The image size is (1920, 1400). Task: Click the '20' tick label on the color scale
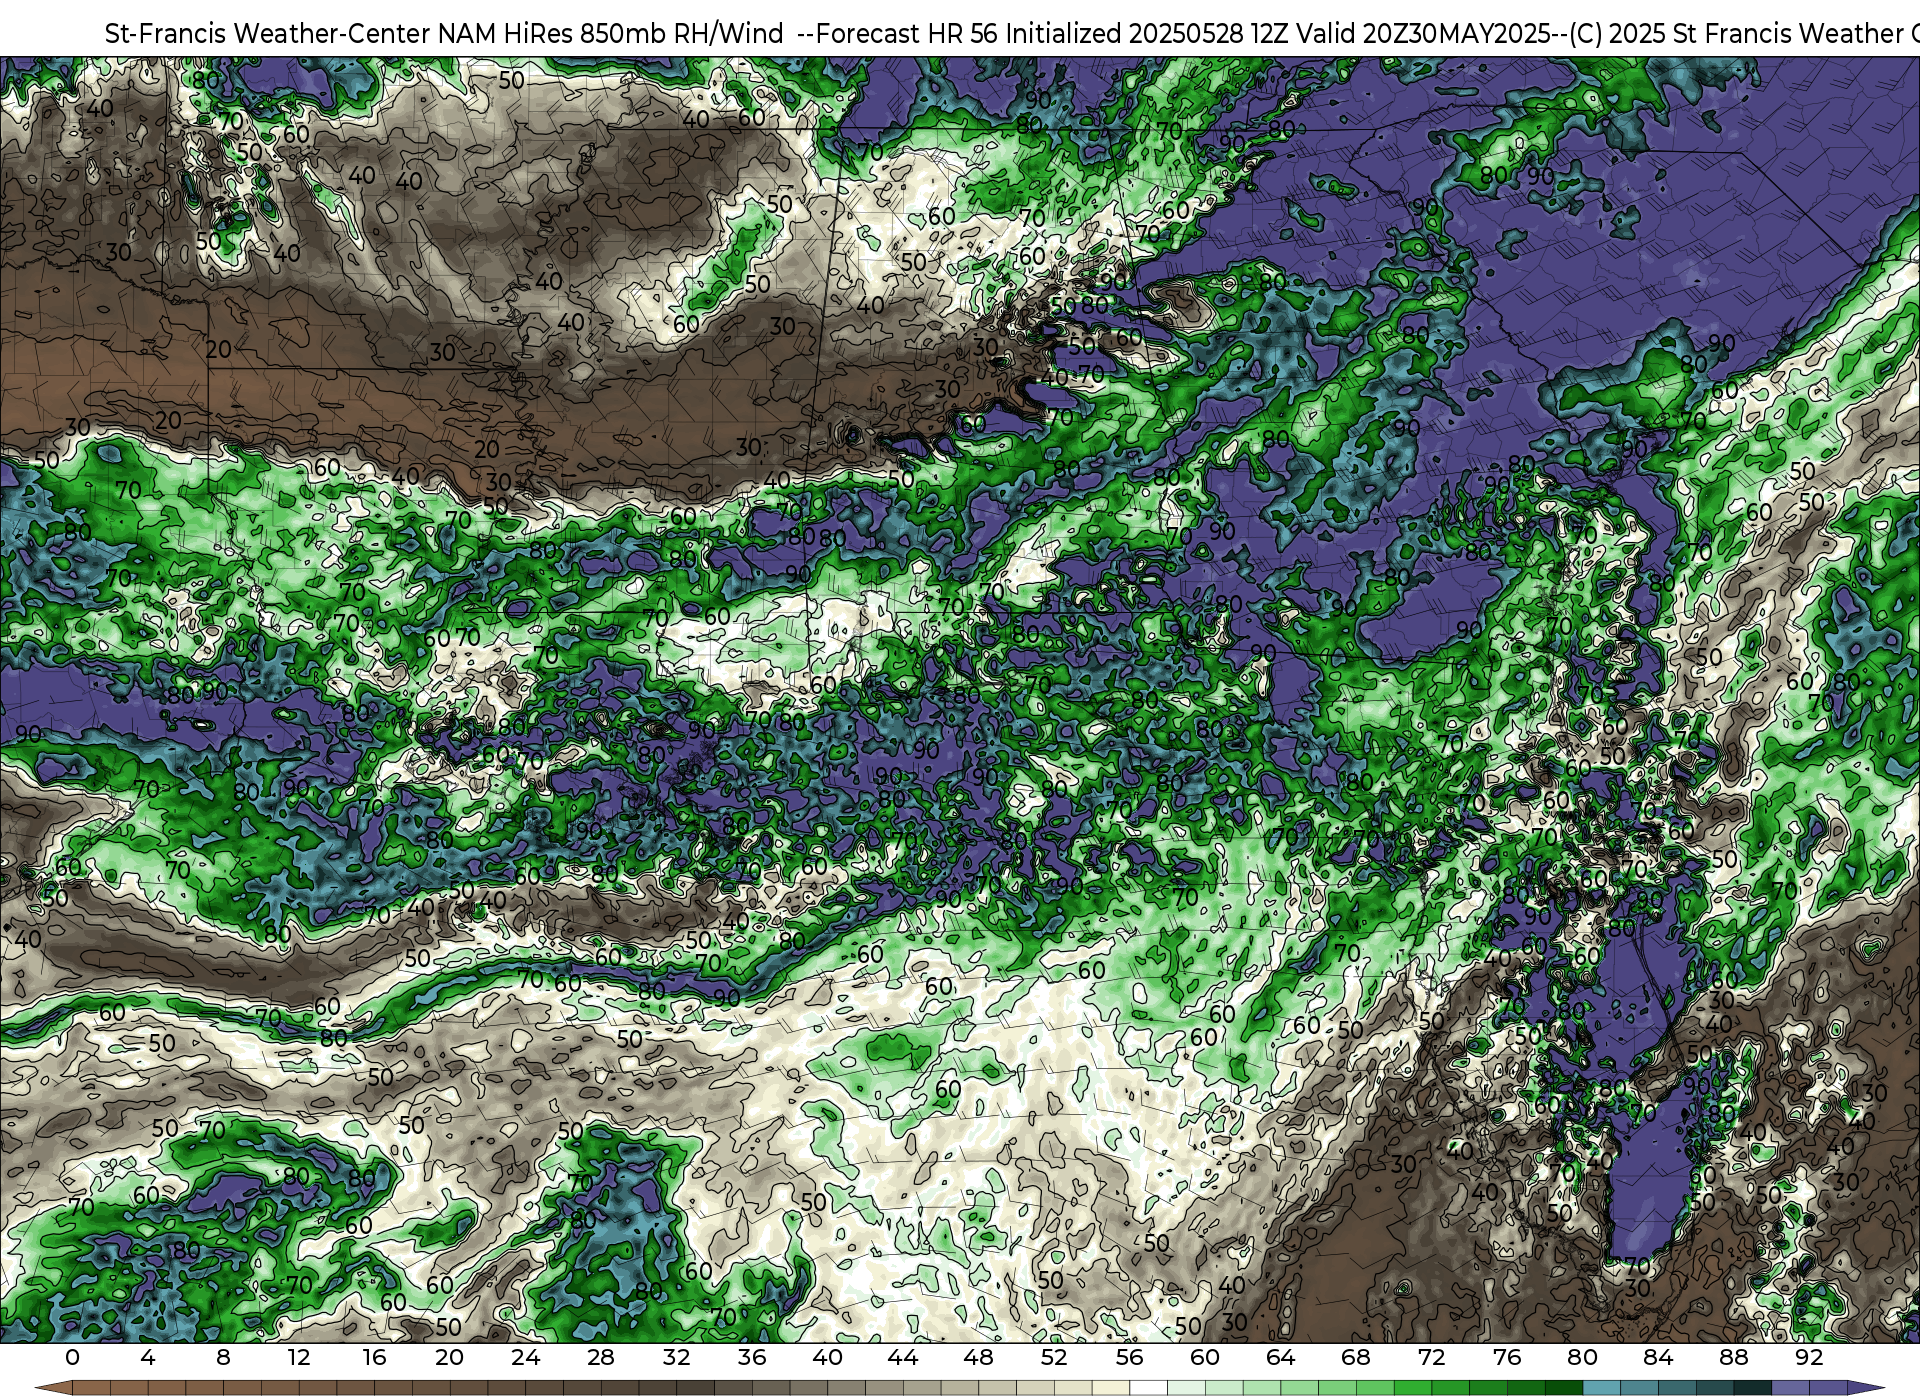point(450,1357)
